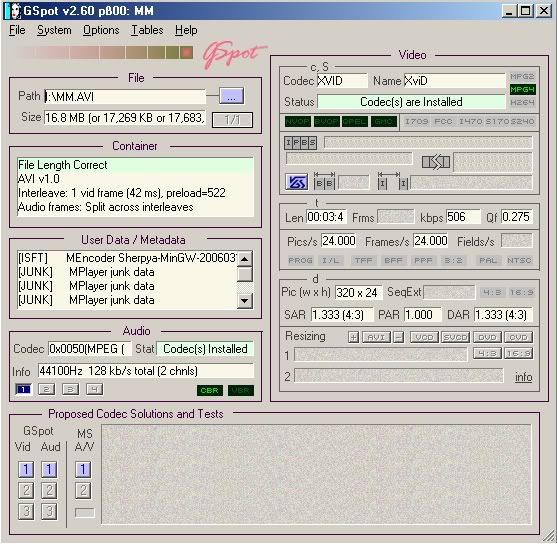Click the Resizing AVI button
Viewport: 557px width, 544px height.
pyautogui.click(x=376, y=337)
